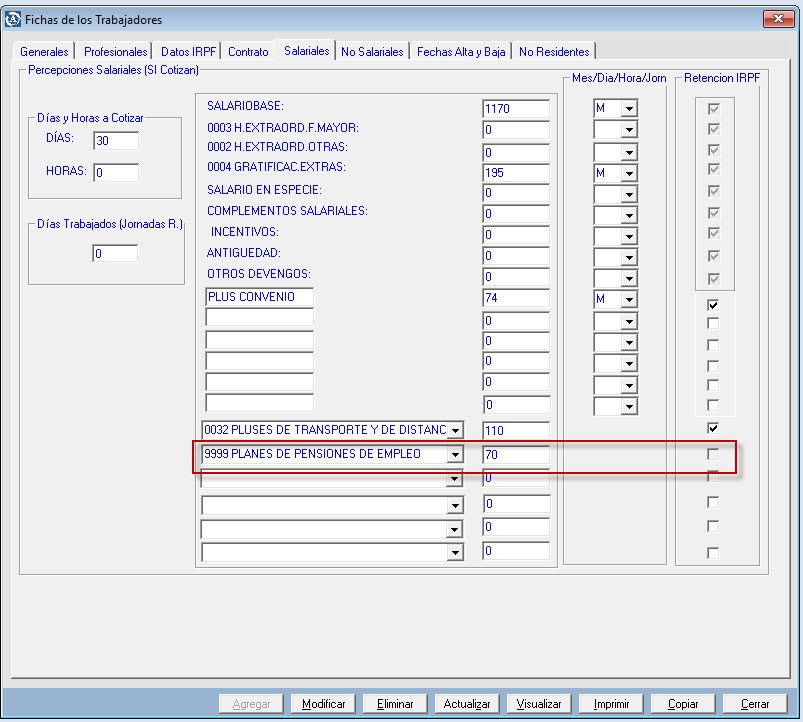Expand the 0032 PLUSES DE TRANSPORTE concept dropdown
Screen dimensions: 803x722
(x=455, y=430)
